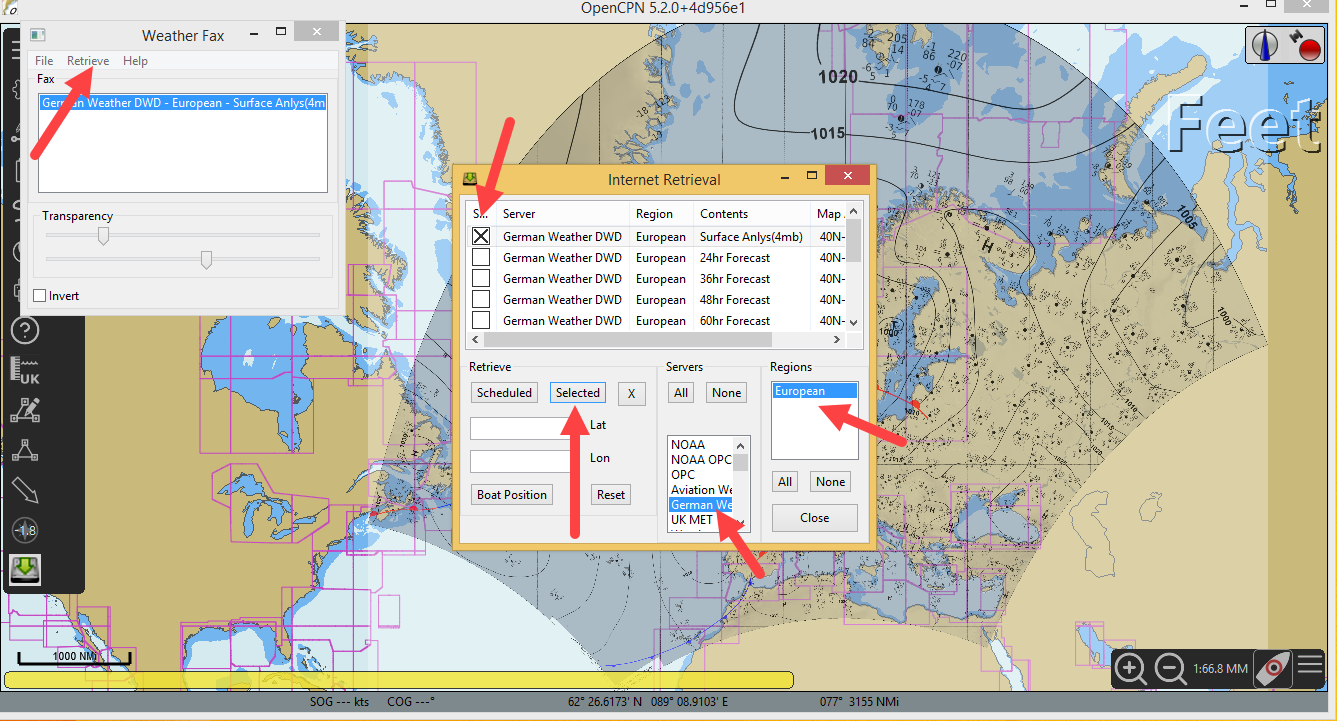Viewport: 1337px width, 721px height.
Task: Select the route drawing pencil tool
Action: click(x=25, y=410)
